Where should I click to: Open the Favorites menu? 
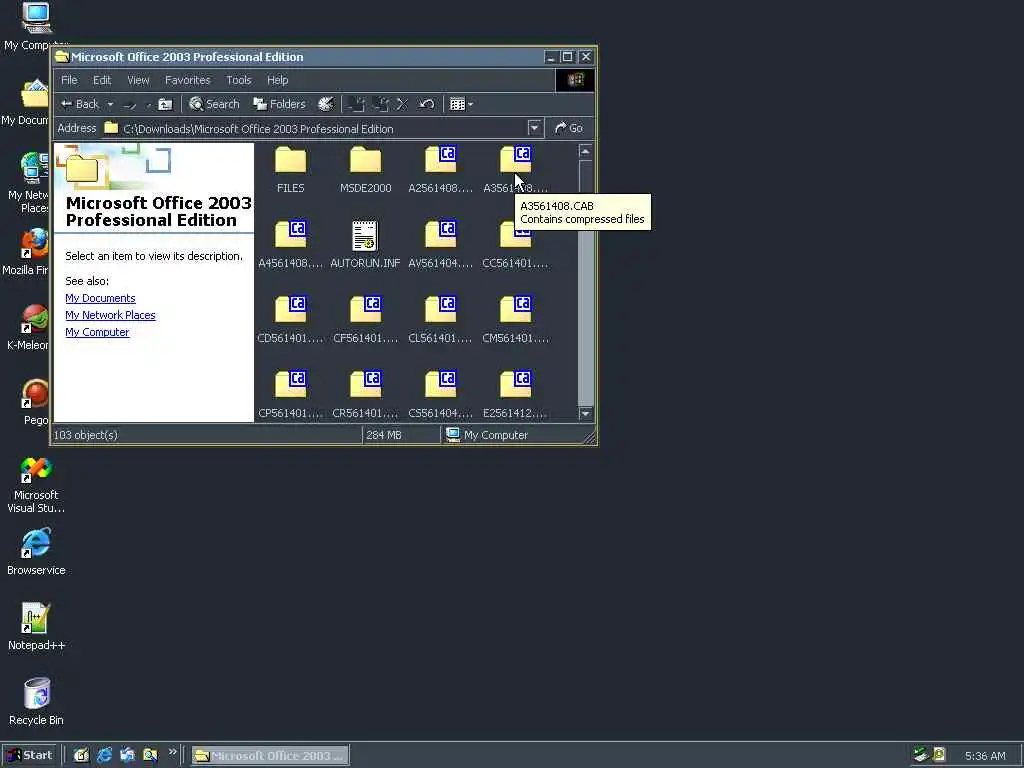pyautogui.click(x=187, y=80)
